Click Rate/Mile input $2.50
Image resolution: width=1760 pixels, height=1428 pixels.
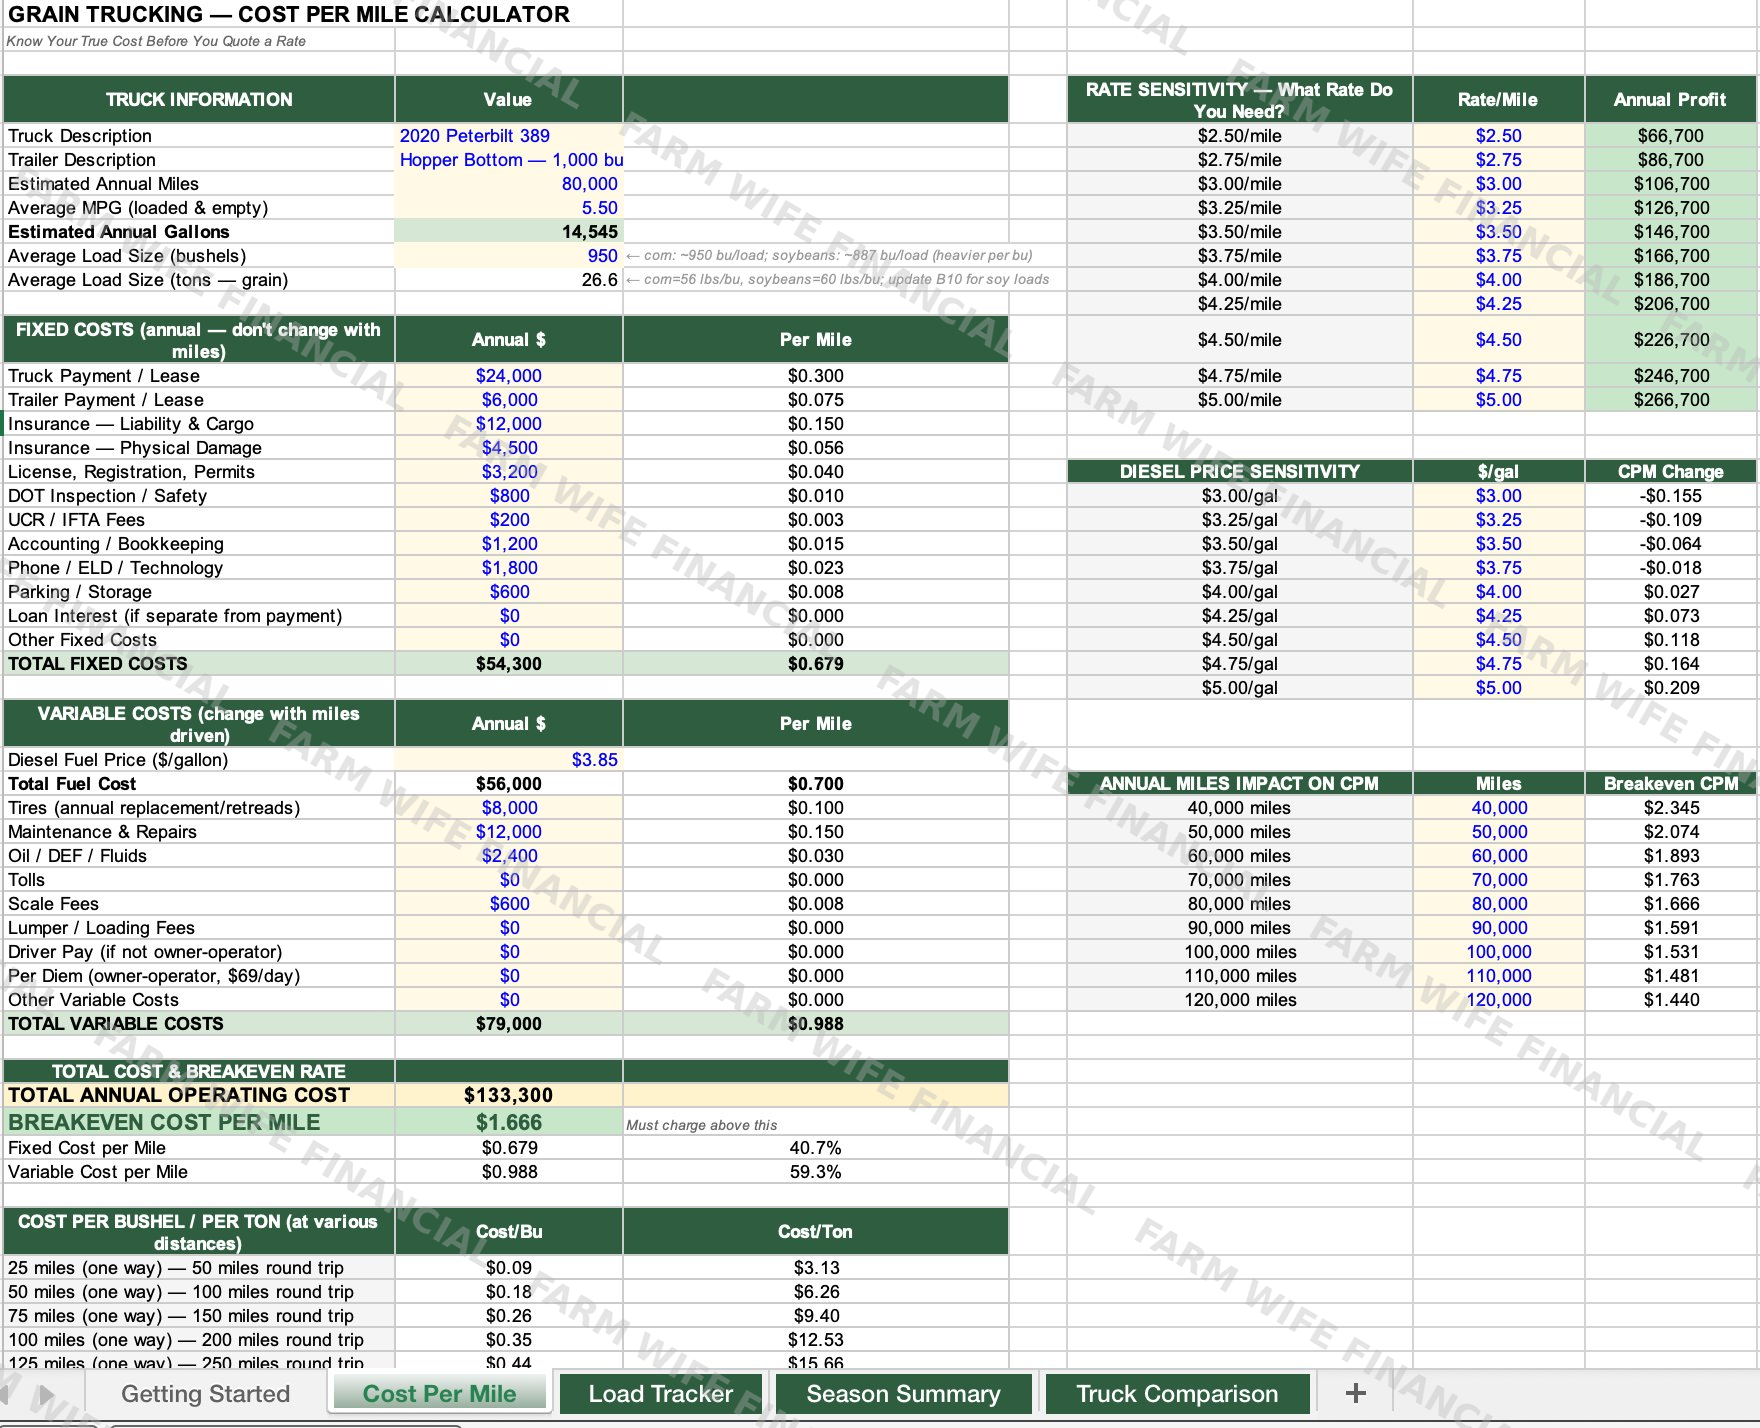tap(1498, 136)
